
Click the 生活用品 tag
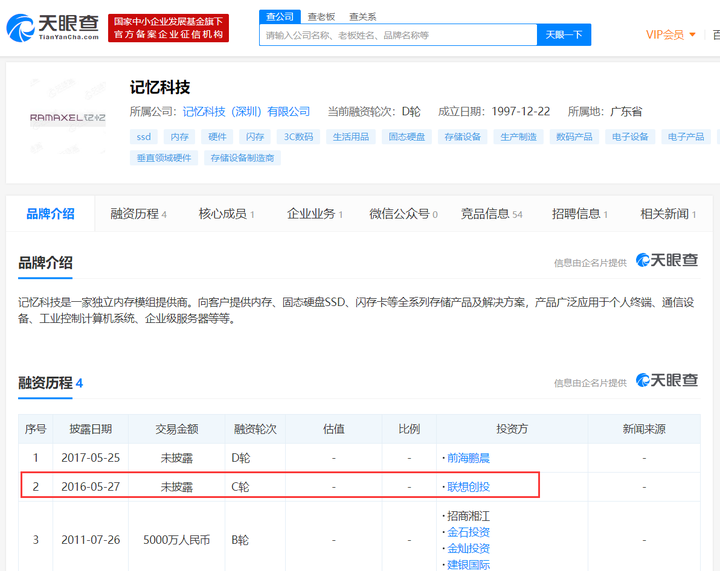click(351, 137)
